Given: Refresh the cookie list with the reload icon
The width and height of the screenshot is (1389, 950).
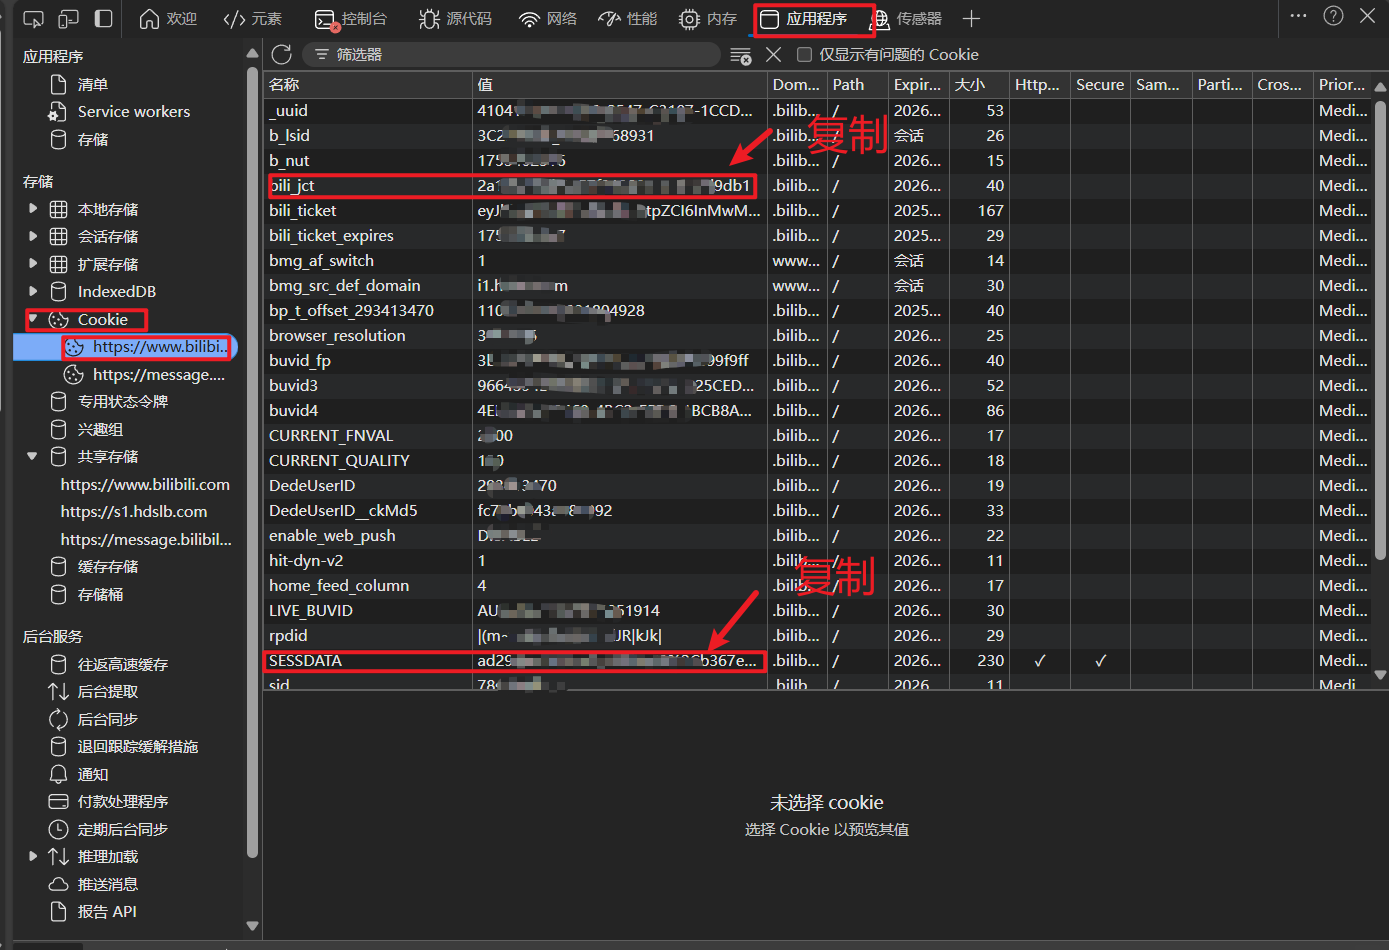Looking at the screenshot, I should pos(282,55).
